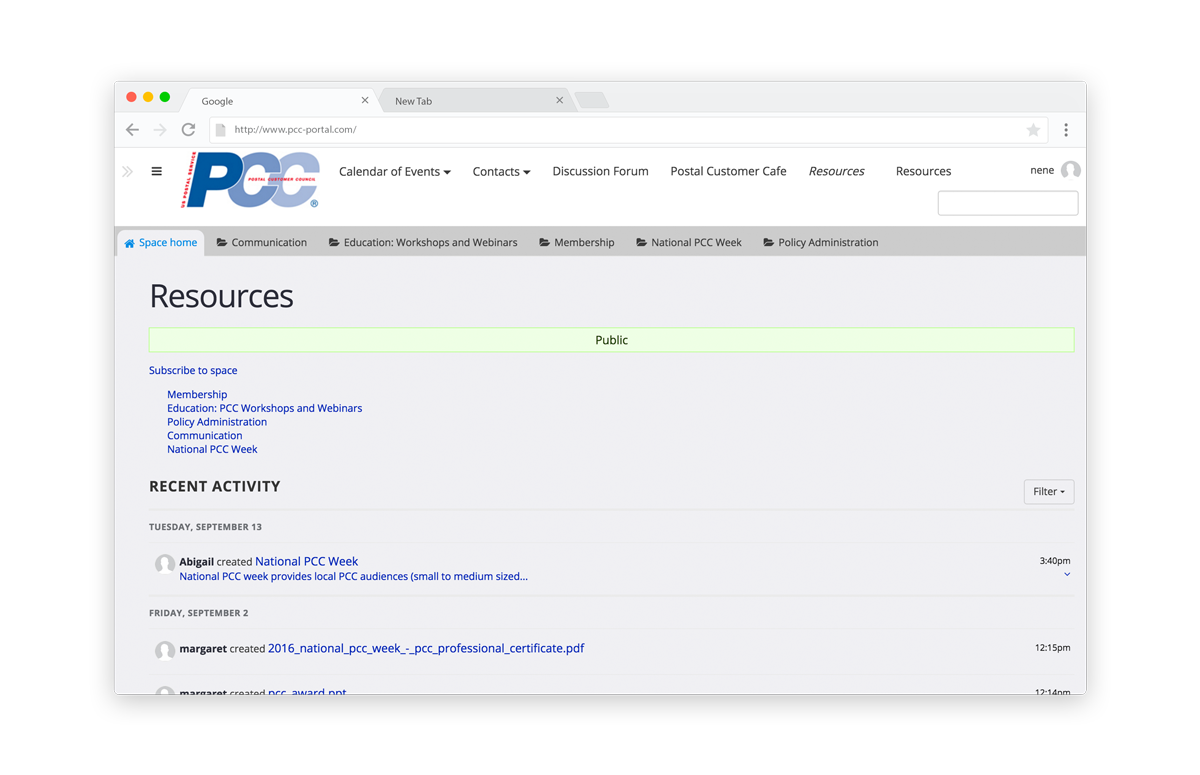The width and height of the screenshot is (1200, 775).
Task: Open the browser three-dot menu
Action: click(1066, 130)
